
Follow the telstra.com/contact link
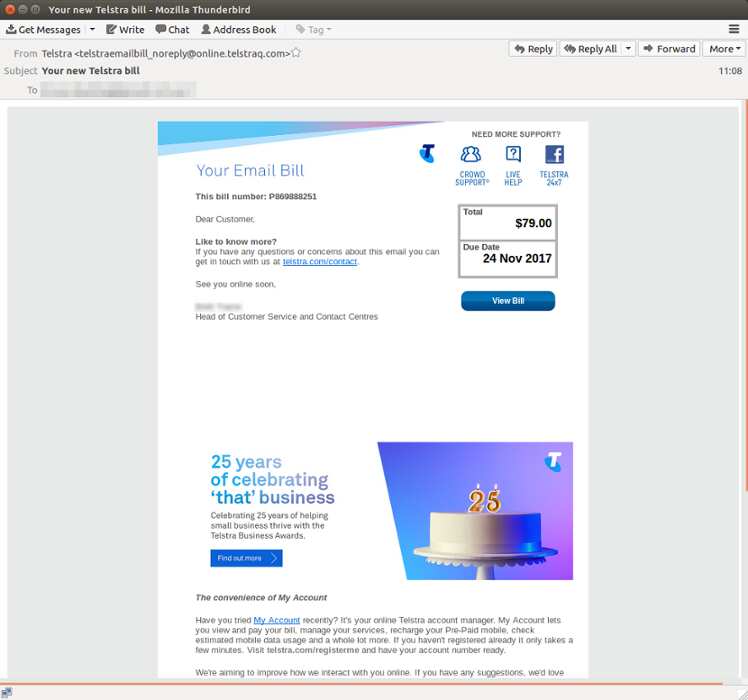pos(320,261)
